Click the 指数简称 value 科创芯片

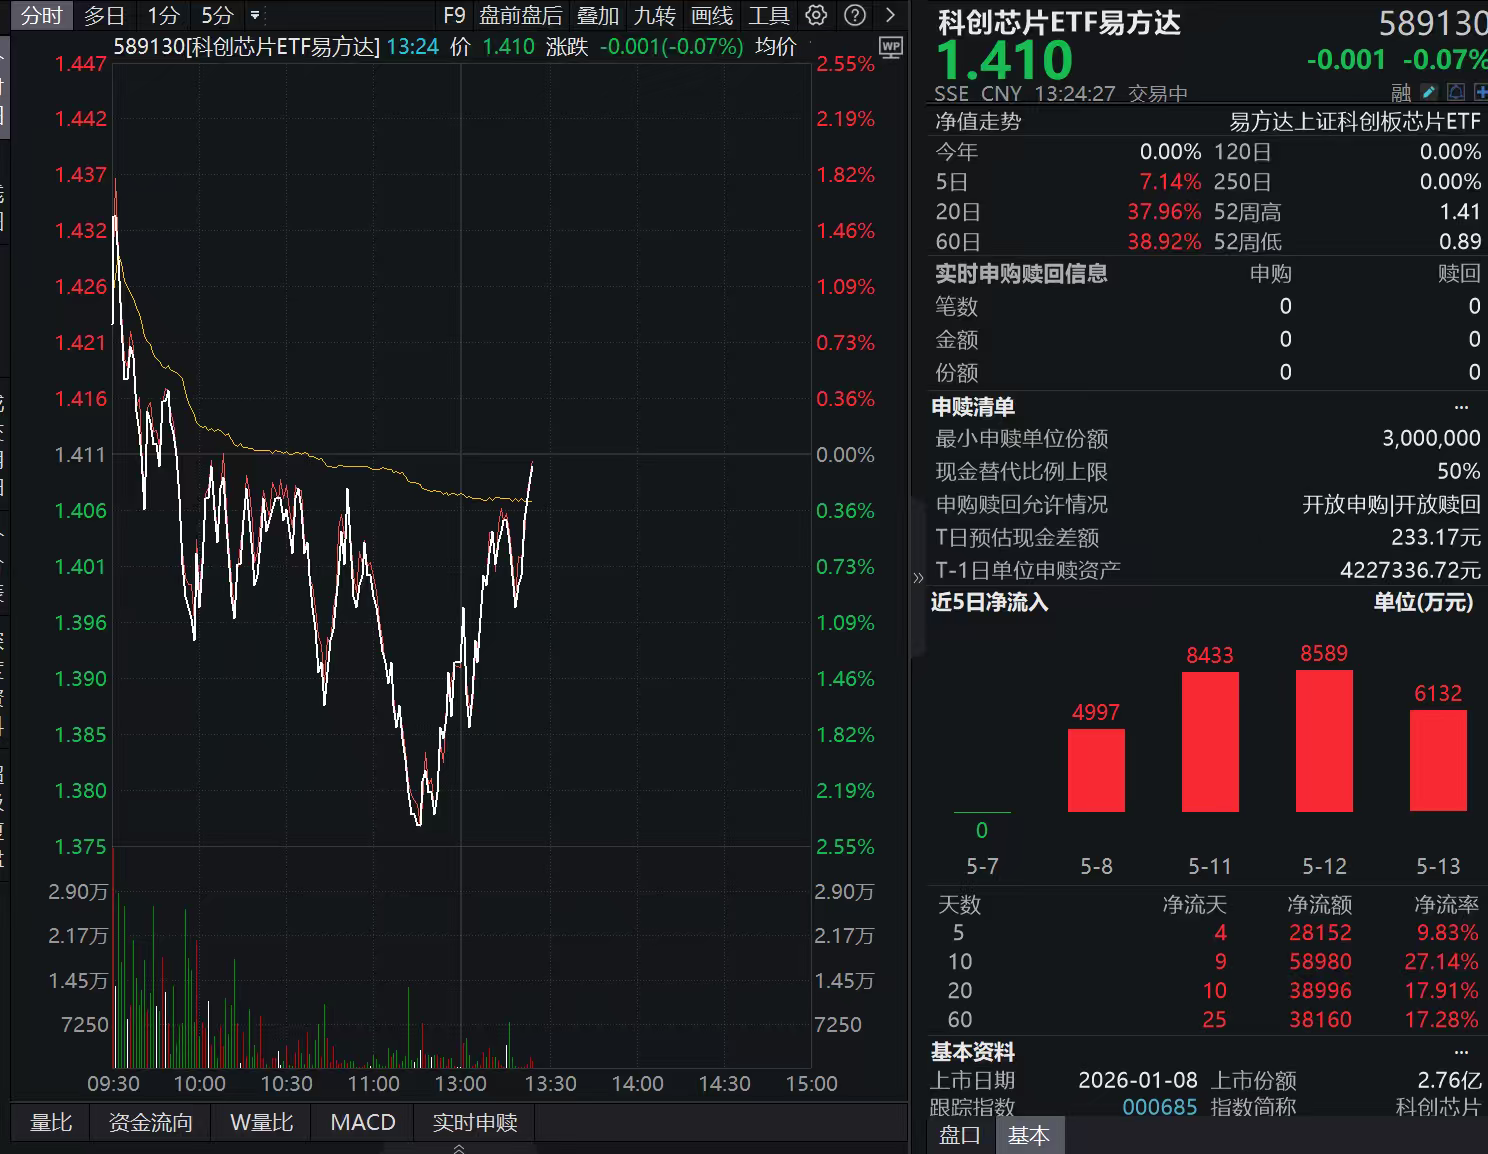(1438, 1107)
